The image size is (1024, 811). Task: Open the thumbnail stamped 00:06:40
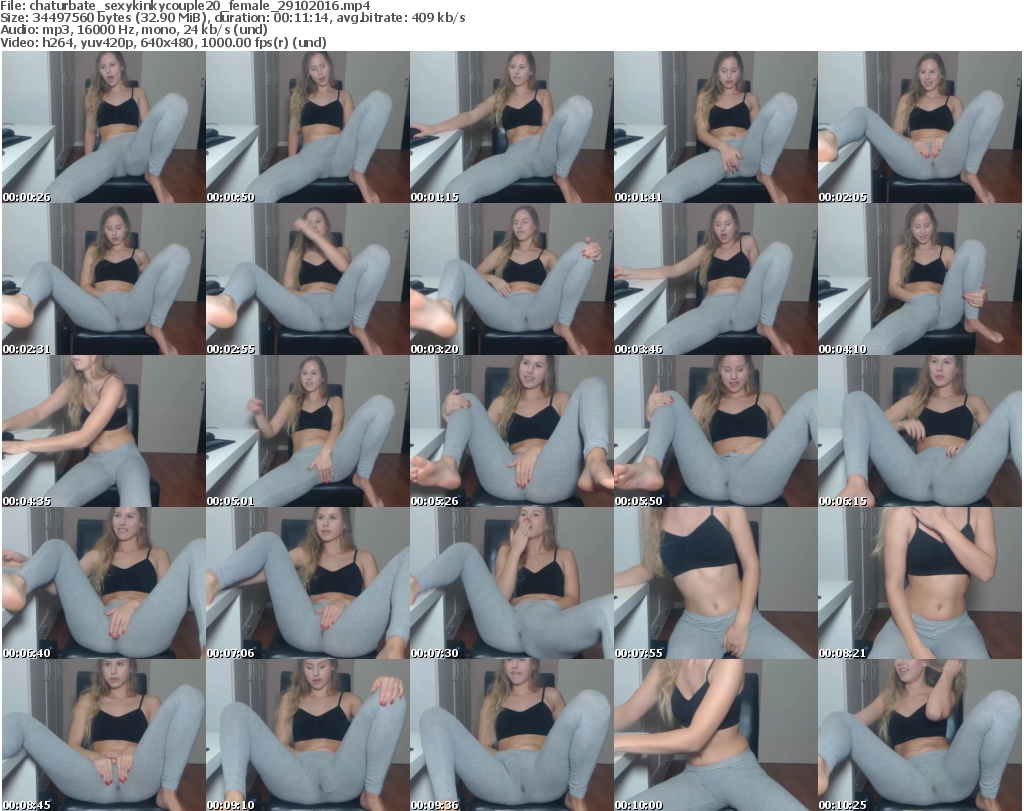104,583
